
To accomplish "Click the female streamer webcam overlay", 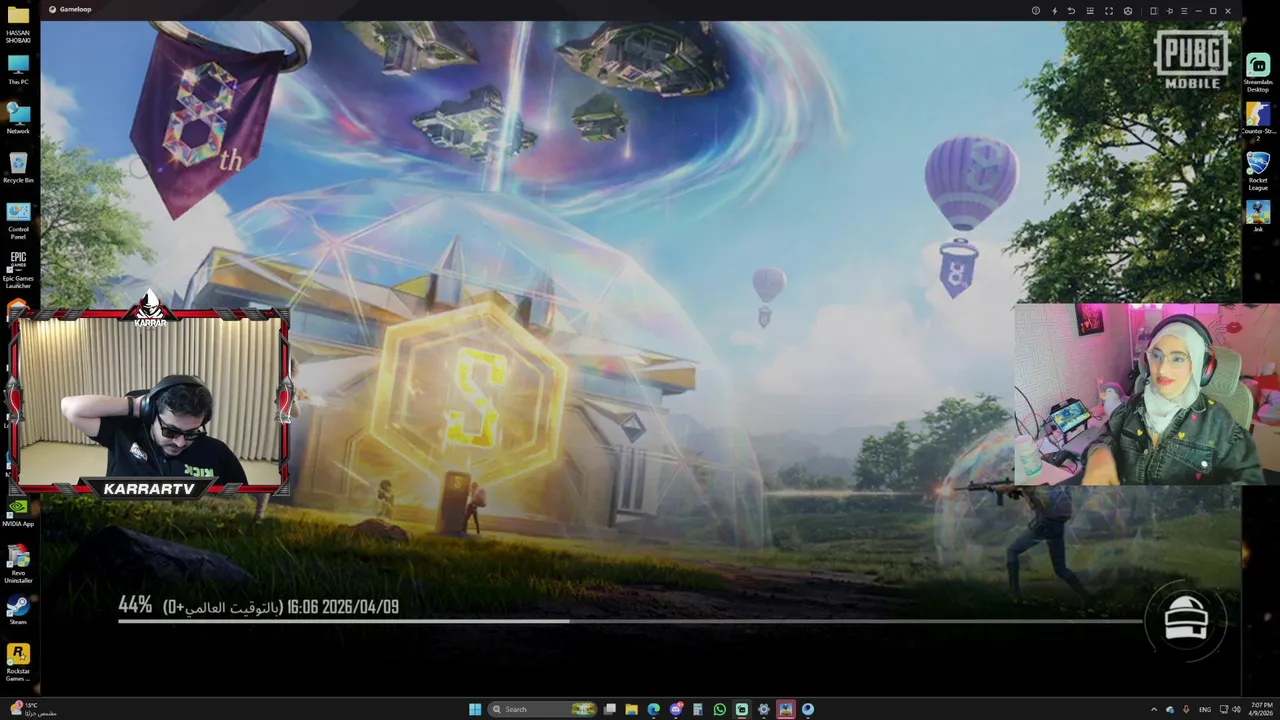I will tap(1147, 394).
